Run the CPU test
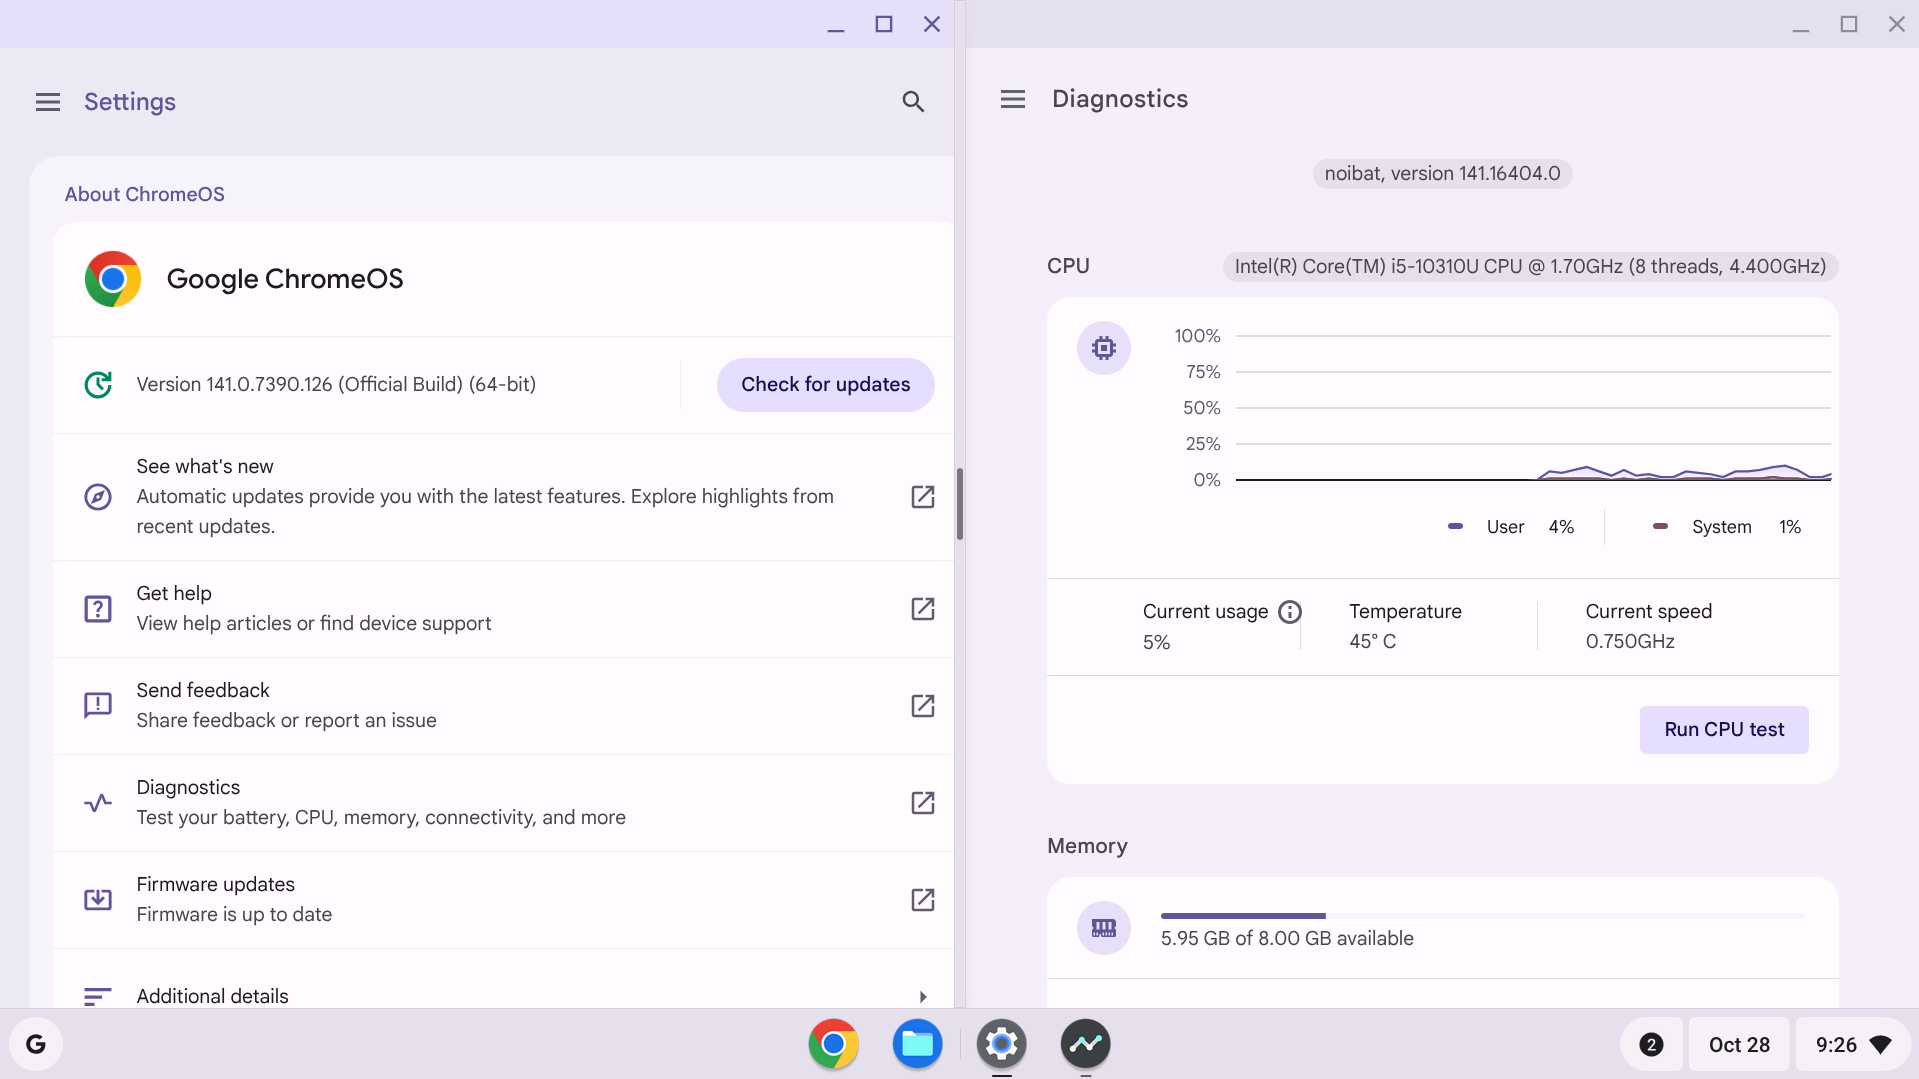 tap(1723, 730)
